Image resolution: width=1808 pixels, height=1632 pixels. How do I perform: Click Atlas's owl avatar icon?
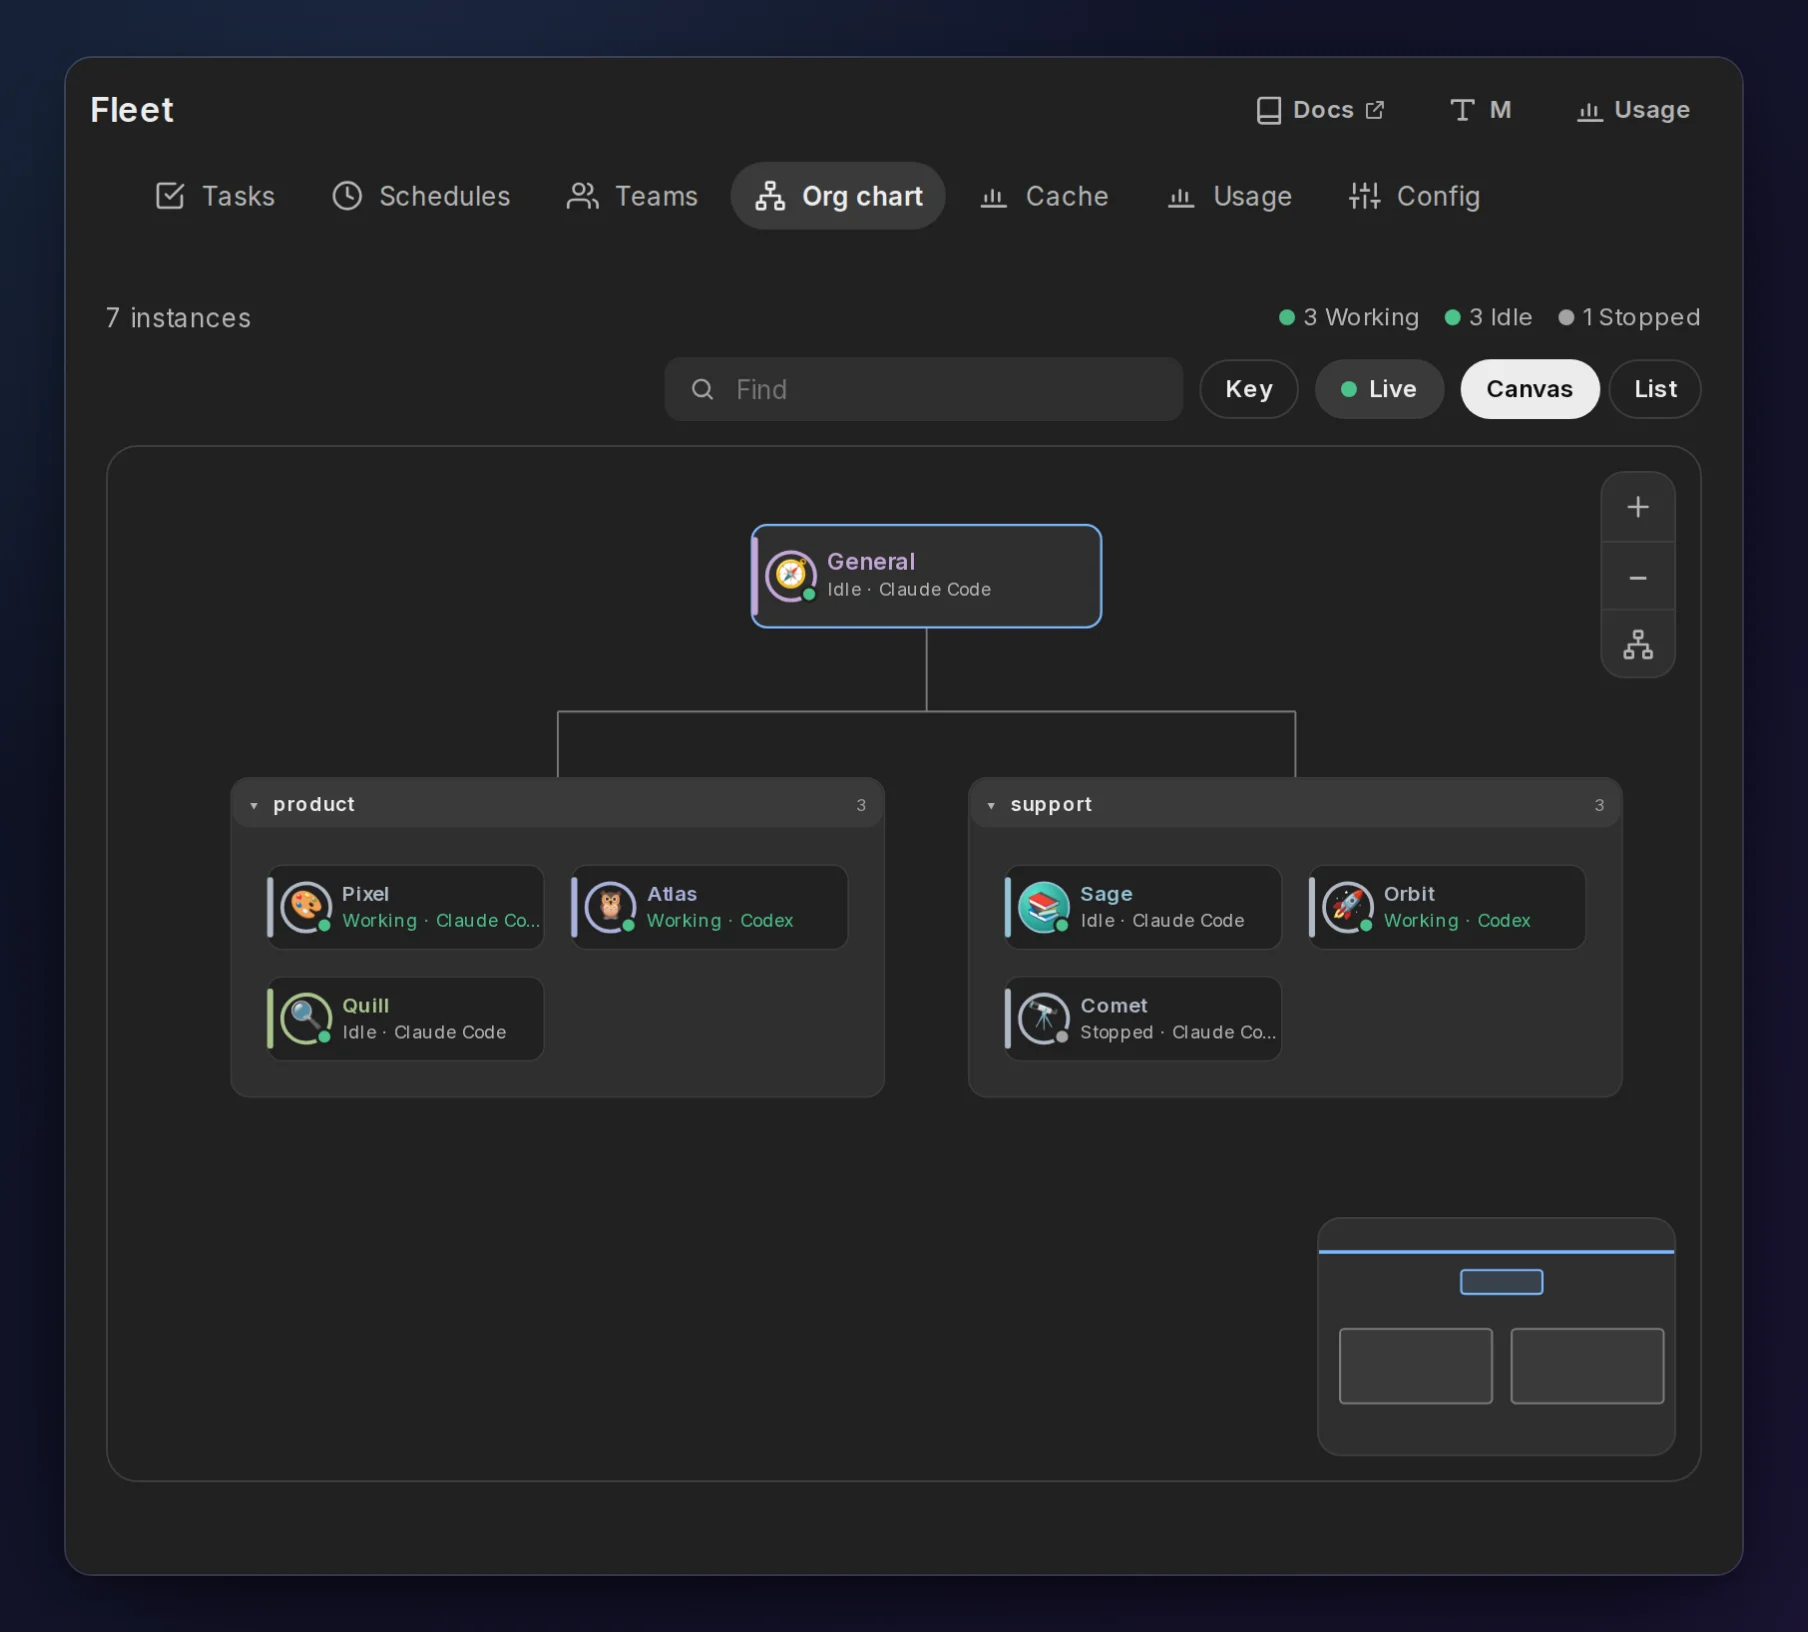click(x=610, y=906)
